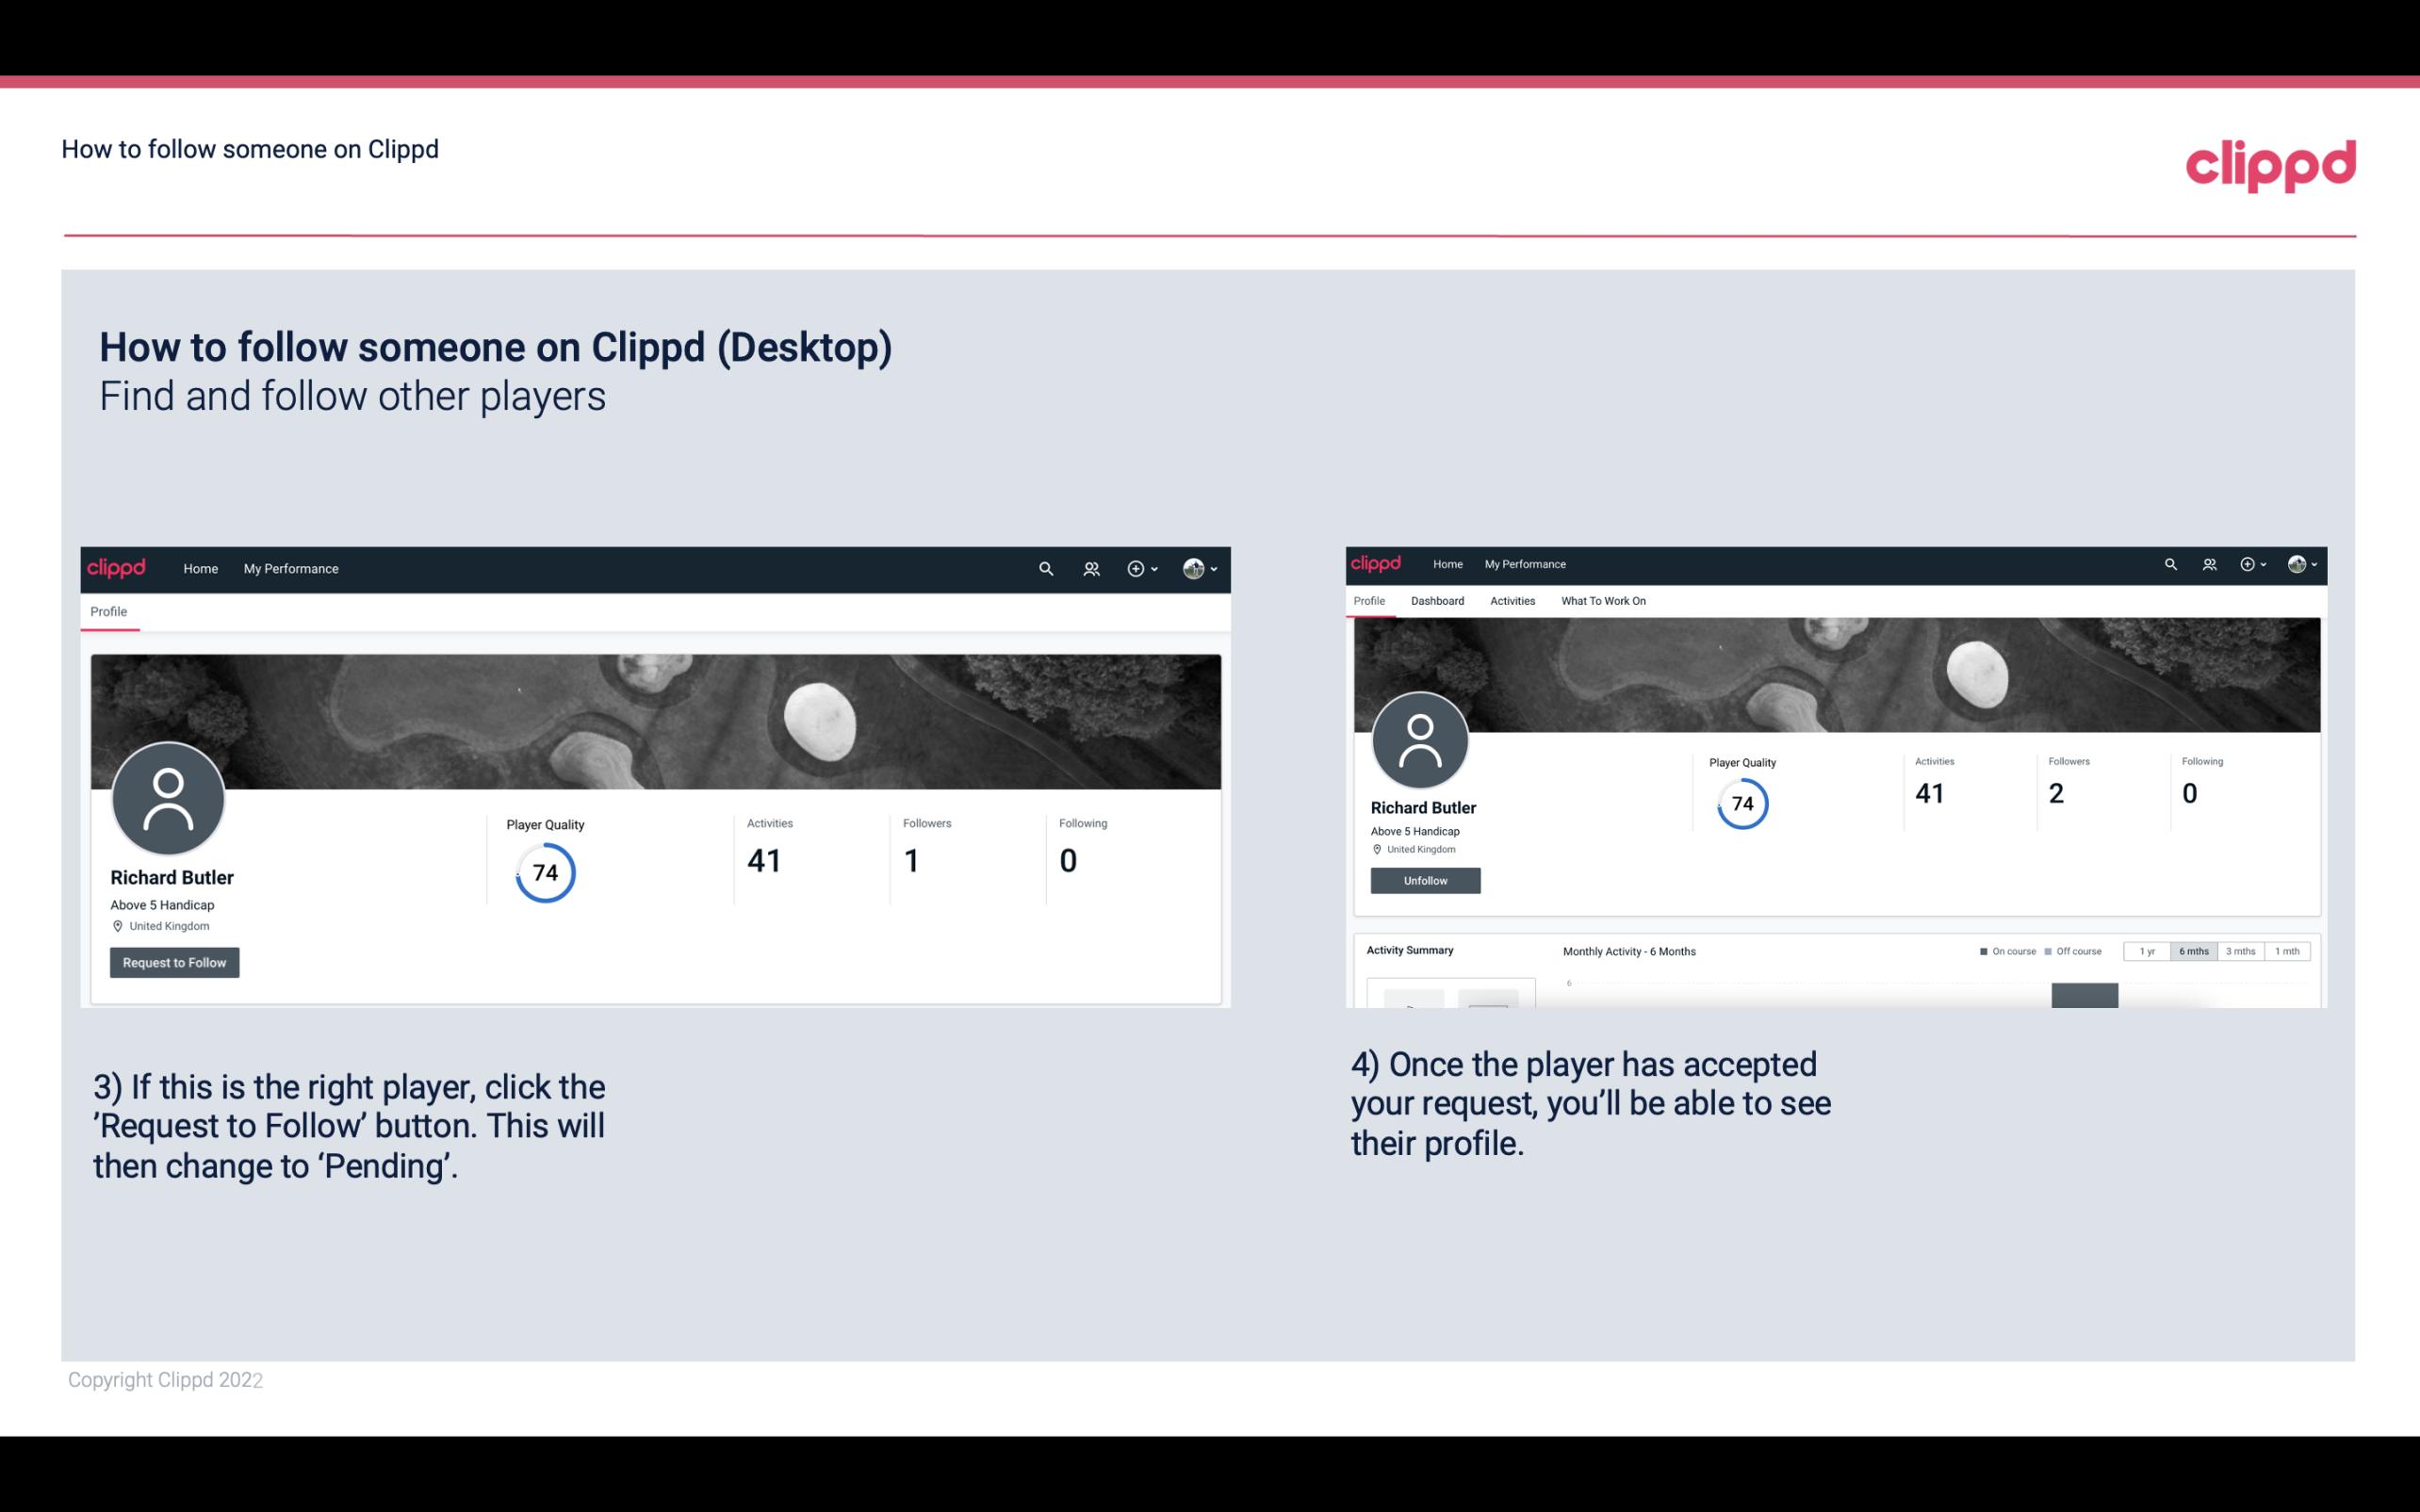
Task: Select the '1 yr' activity timeframe option
Action: 2147,951
